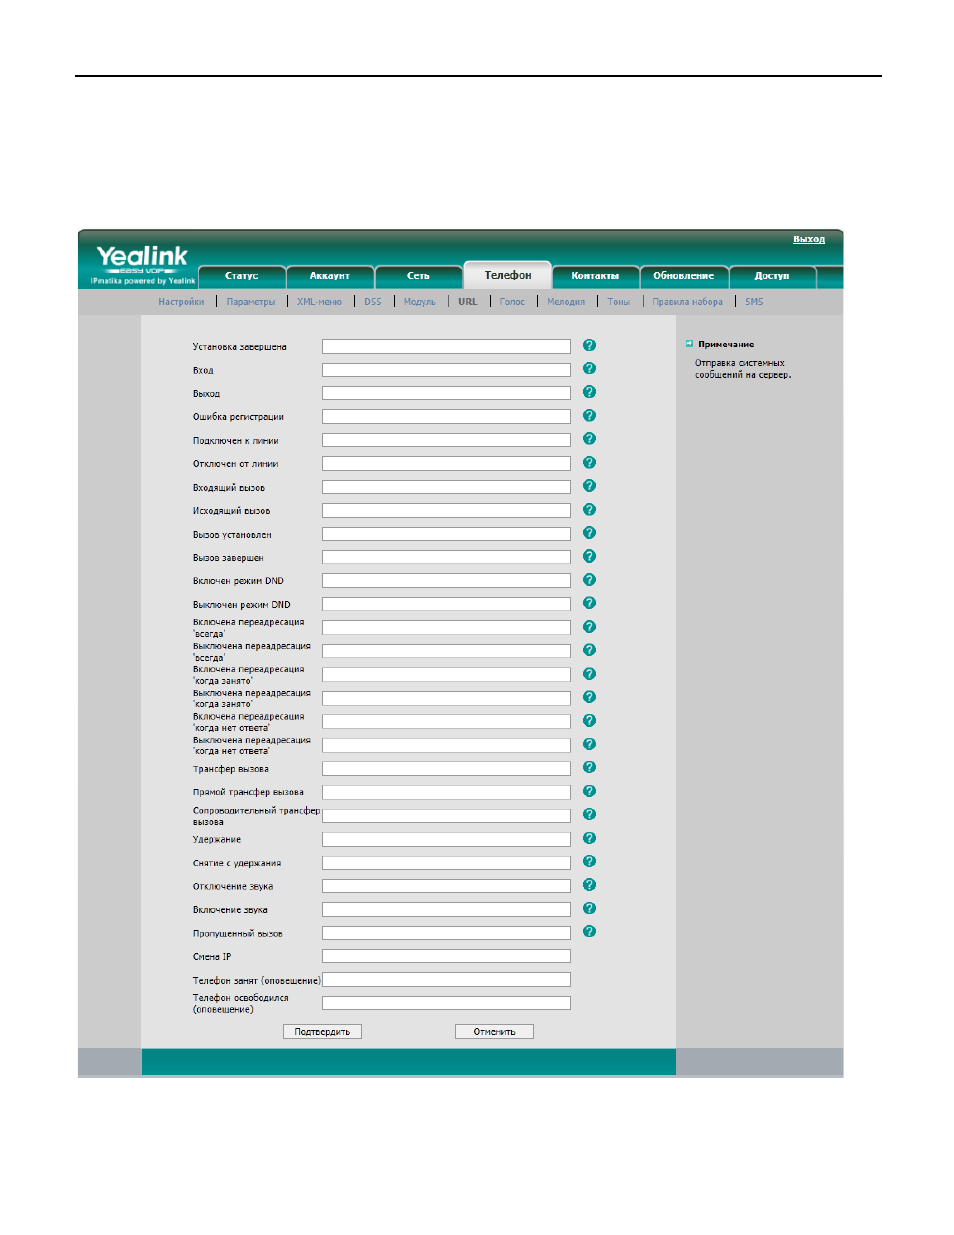The height and width of the screenshot is (1235, 954).
Task: Focus the 'Вызов завершен' input field
Action: click(446, 557)
